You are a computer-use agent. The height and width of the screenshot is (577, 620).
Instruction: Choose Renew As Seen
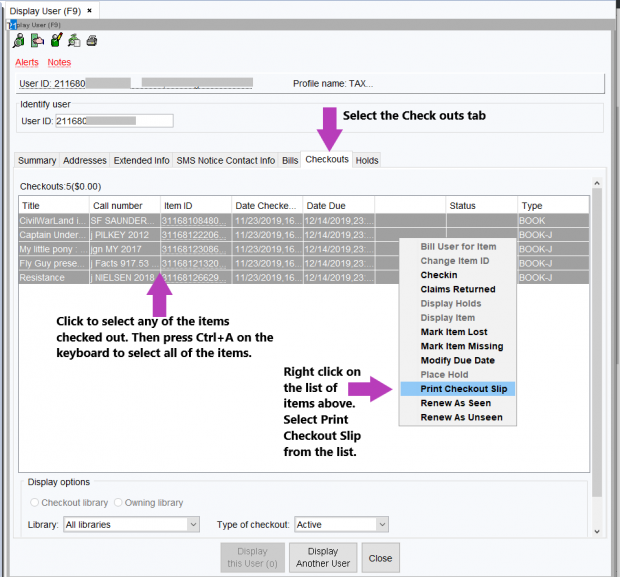[456, 403]
